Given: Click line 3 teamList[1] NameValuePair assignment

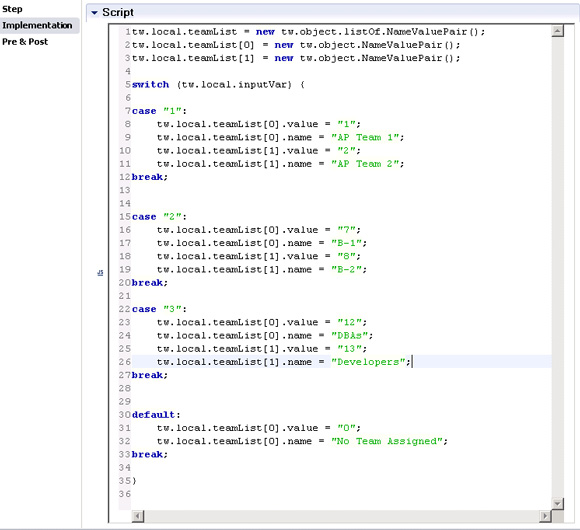Looking at the screenshot, I should [296, 58].
